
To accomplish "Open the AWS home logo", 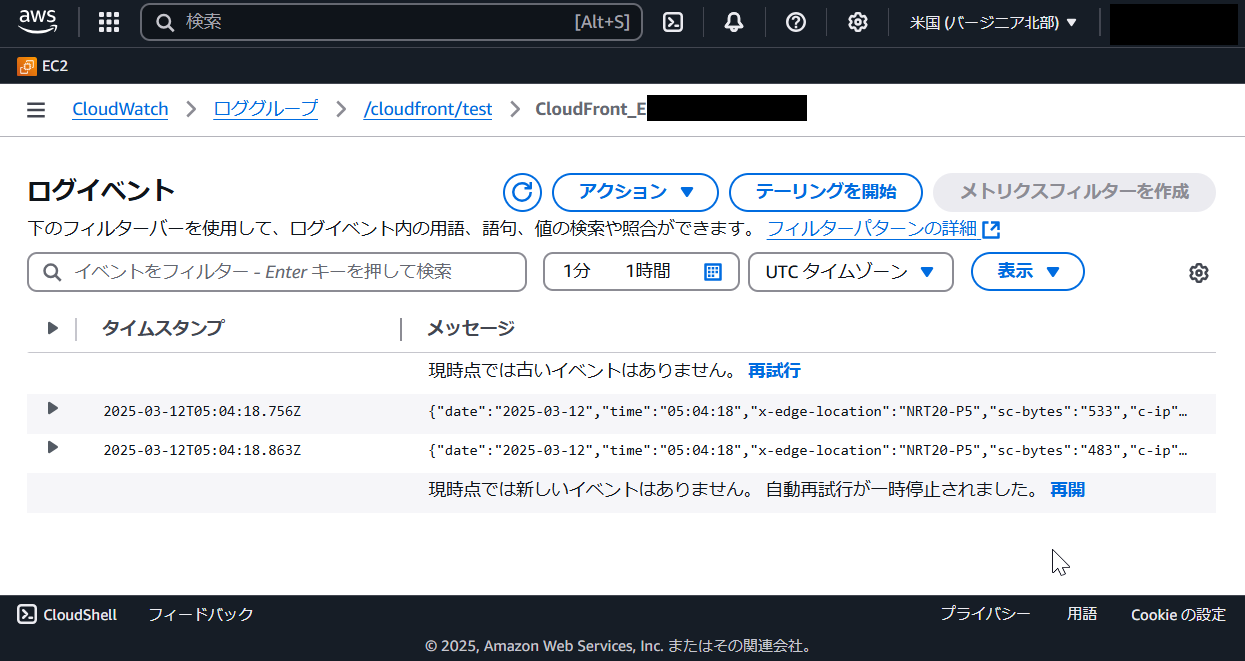I will pos(38,21).
